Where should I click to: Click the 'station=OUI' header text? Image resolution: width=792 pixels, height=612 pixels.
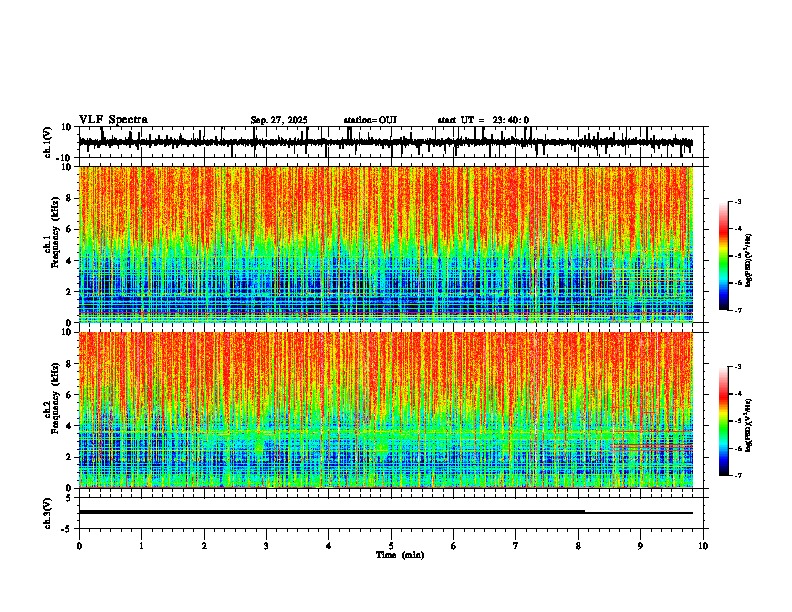click(x=370, y=120)
